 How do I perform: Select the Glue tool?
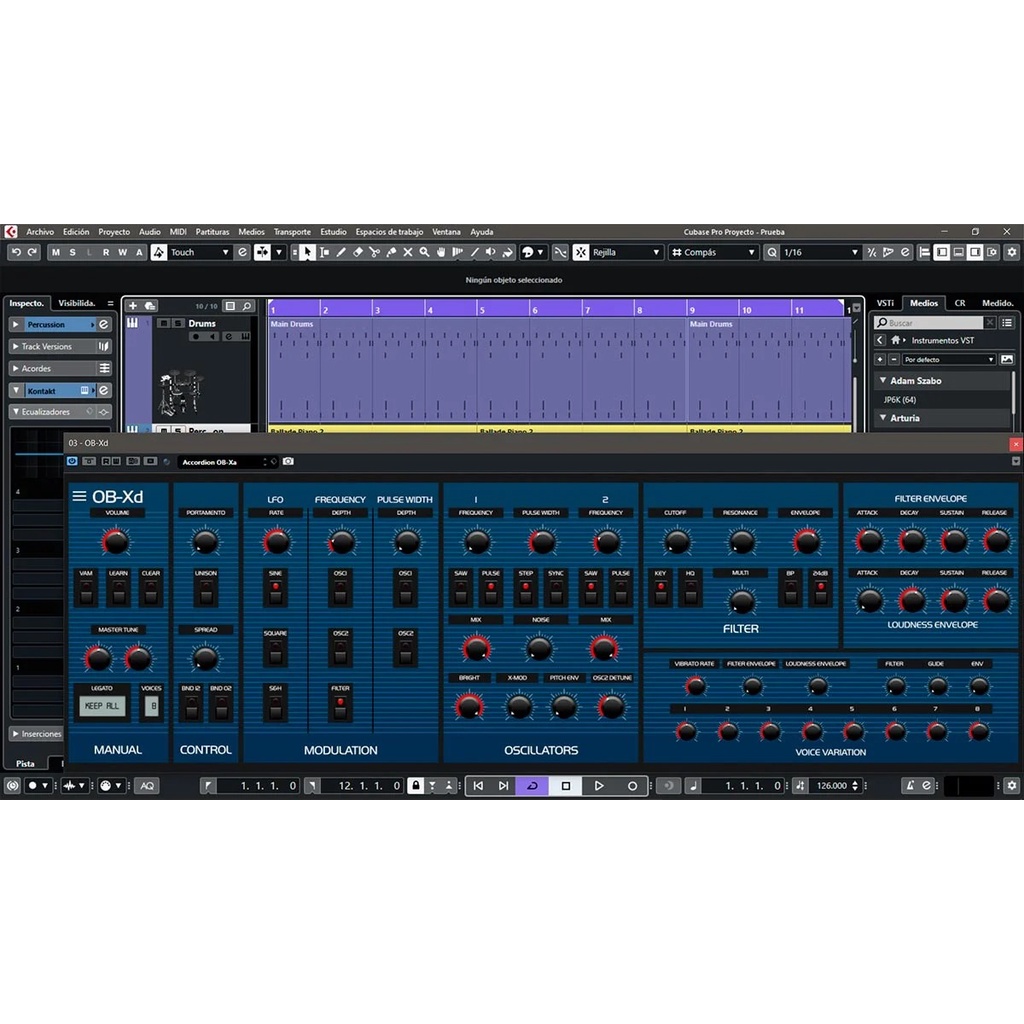coord(391,252)
